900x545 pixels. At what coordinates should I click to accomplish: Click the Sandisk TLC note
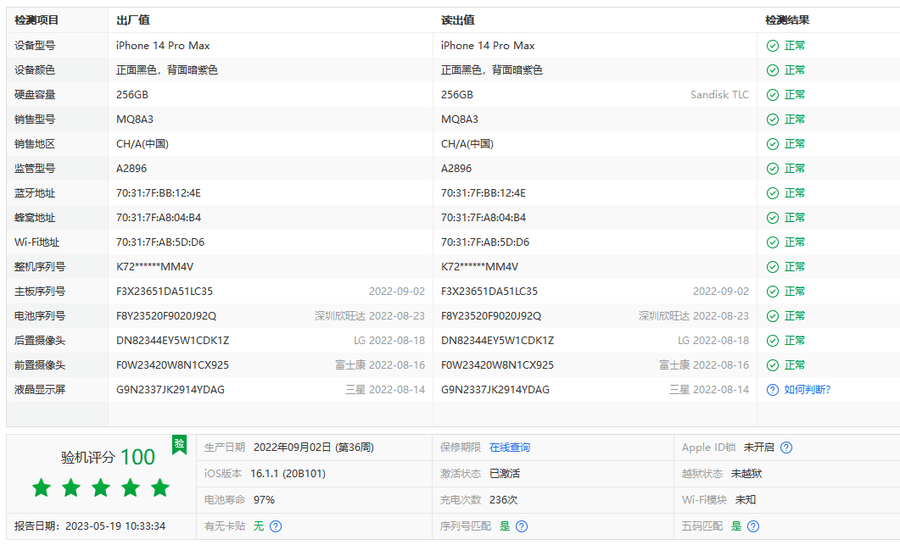coord(719,95)
